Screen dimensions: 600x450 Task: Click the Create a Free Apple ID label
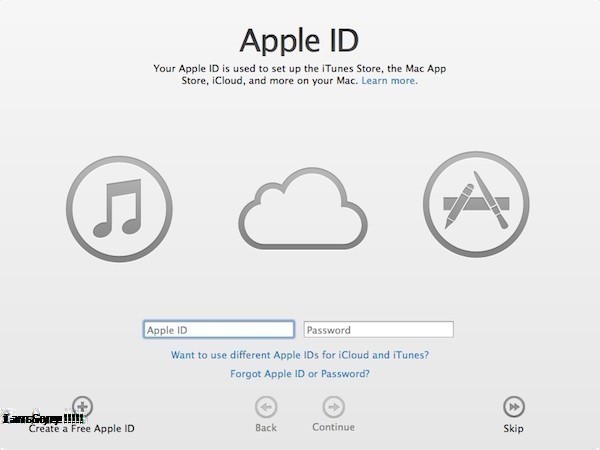coord(82,429)
